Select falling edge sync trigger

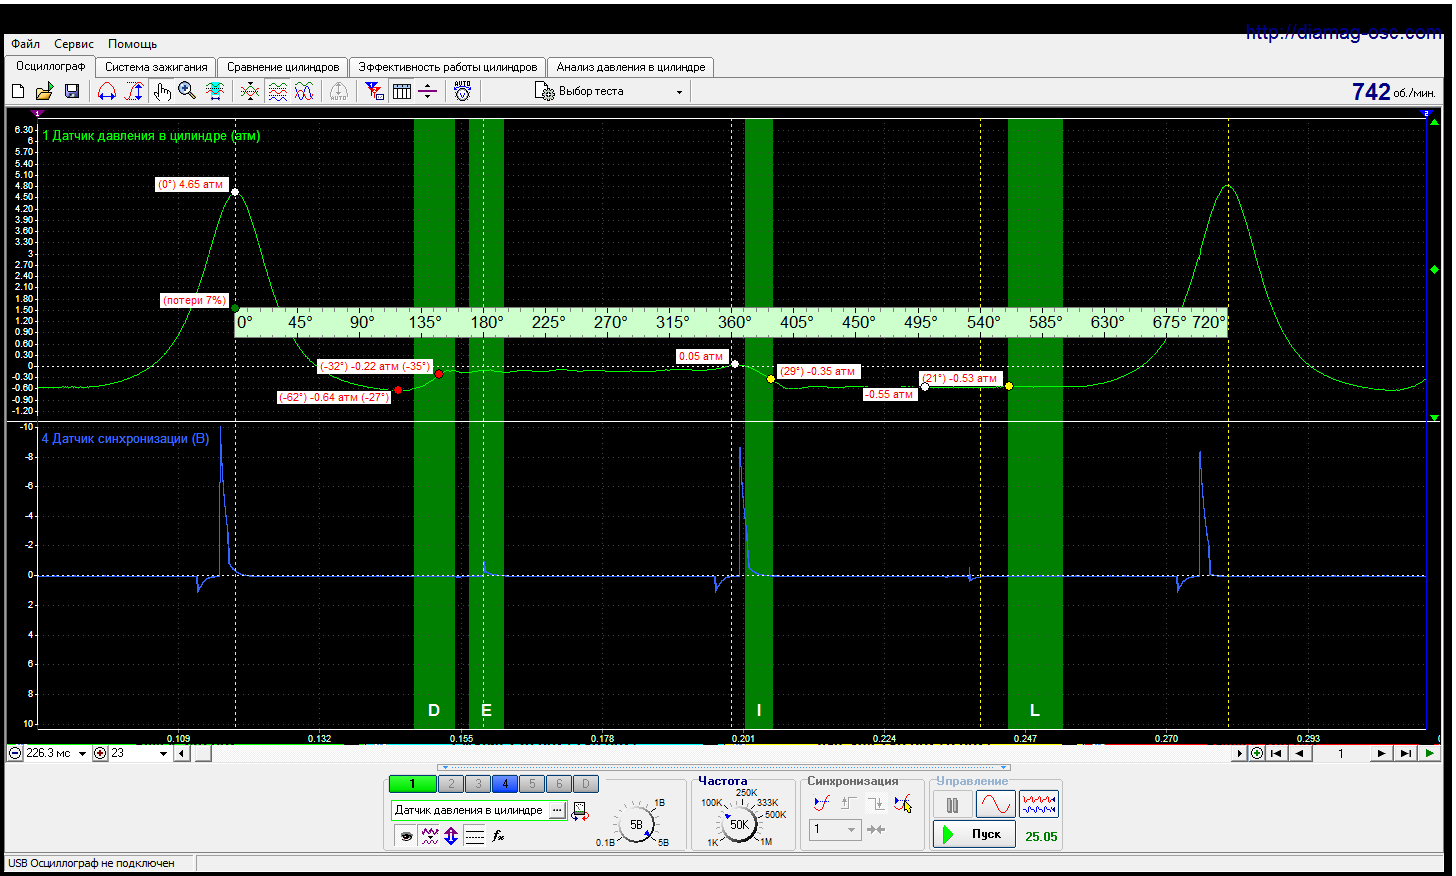[876, 803]
